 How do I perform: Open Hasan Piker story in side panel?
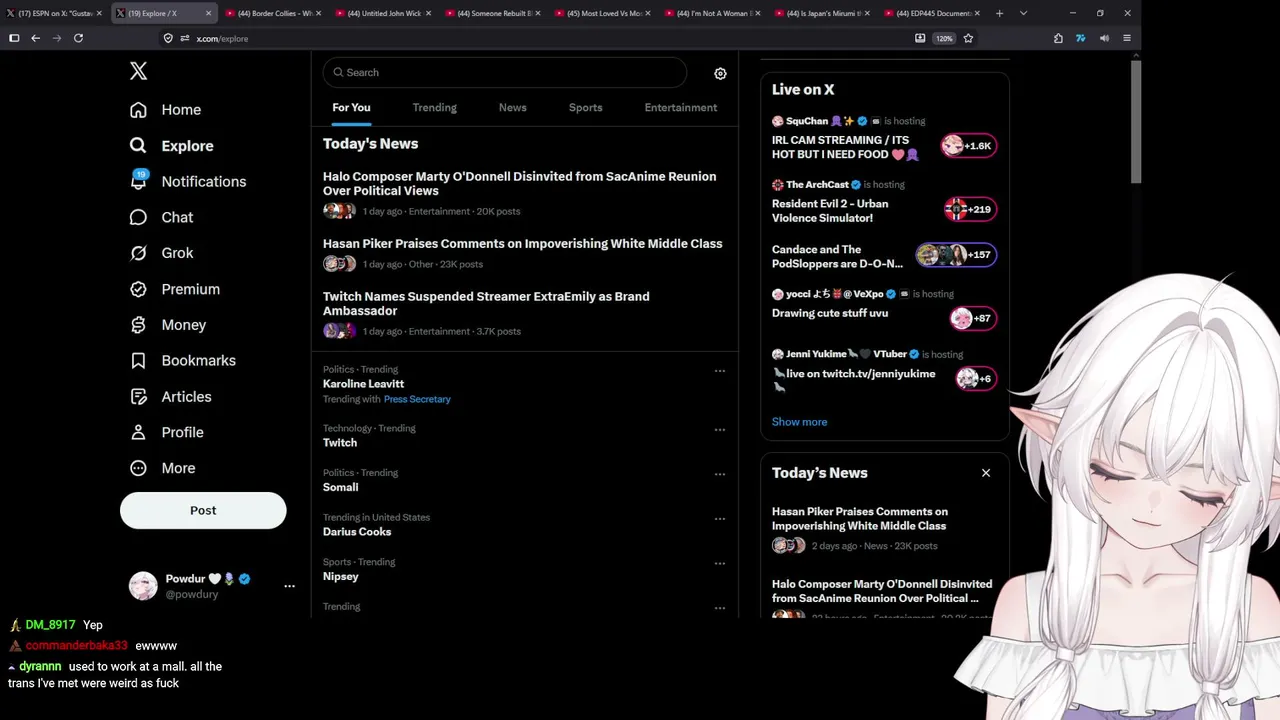[x=860, y=519]
